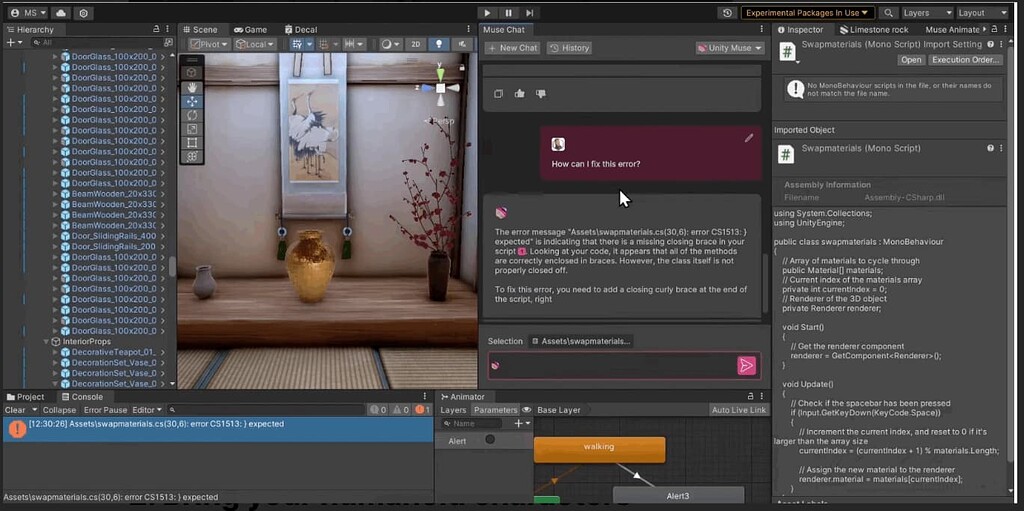
Task: Open the settings gear beside cloud icon
Action: 83,13
